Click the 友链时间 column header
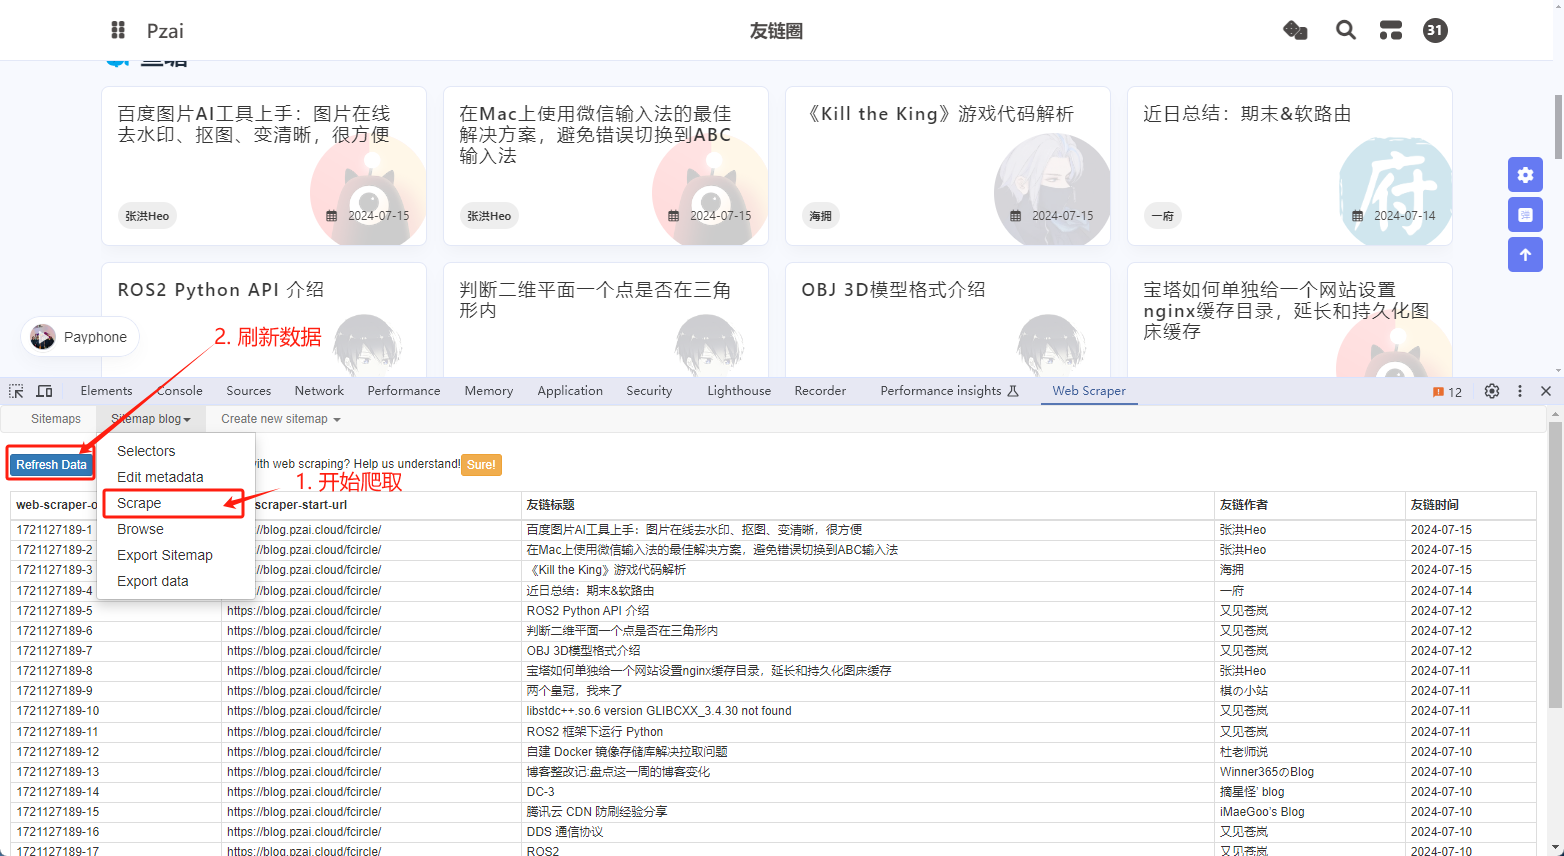This screenshot has width=1564, height=856. (1470, 505)
